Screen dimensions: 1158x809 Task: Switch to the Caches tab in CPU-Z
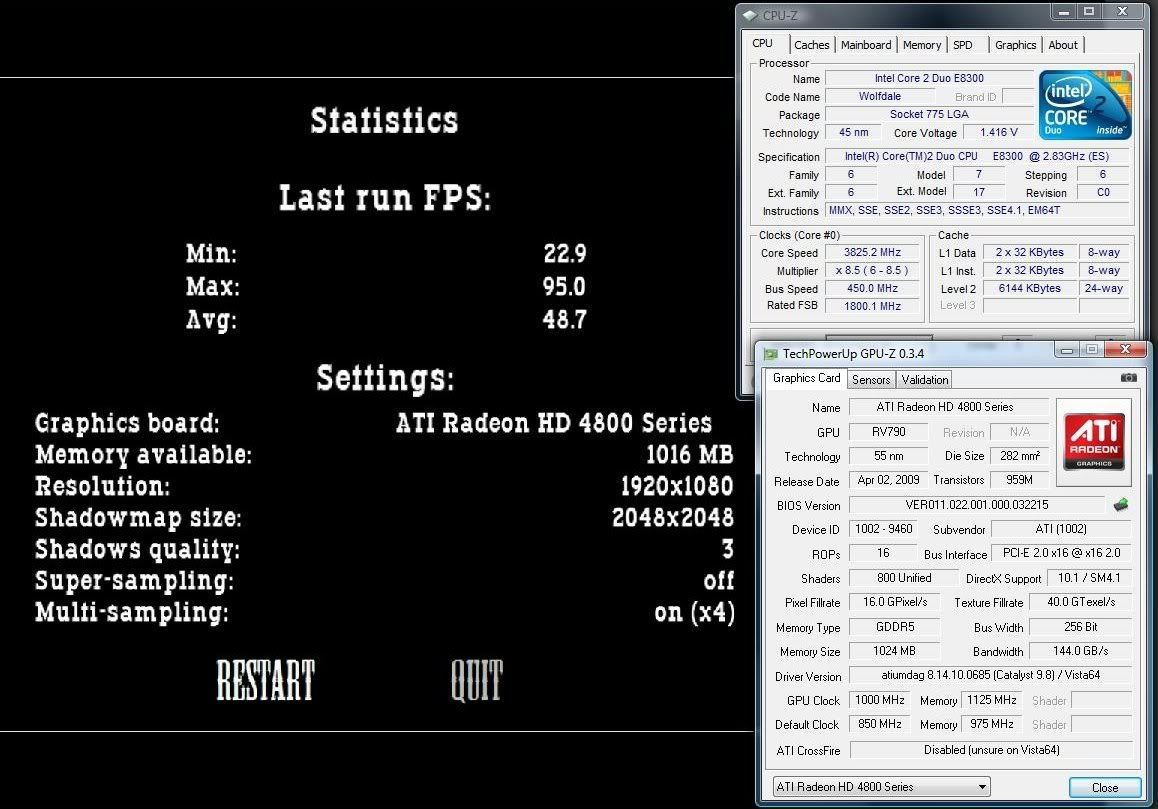812,45
